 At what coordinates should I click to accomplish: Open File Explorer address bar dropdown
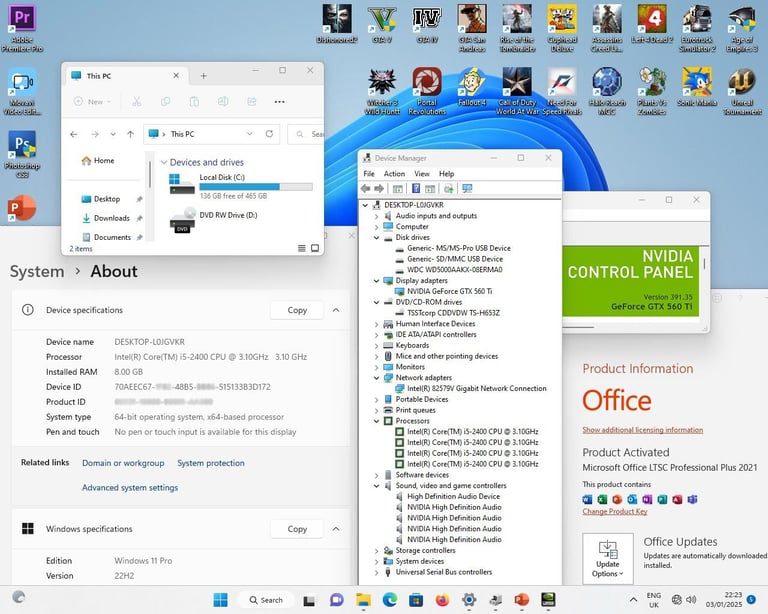[249, 134]
